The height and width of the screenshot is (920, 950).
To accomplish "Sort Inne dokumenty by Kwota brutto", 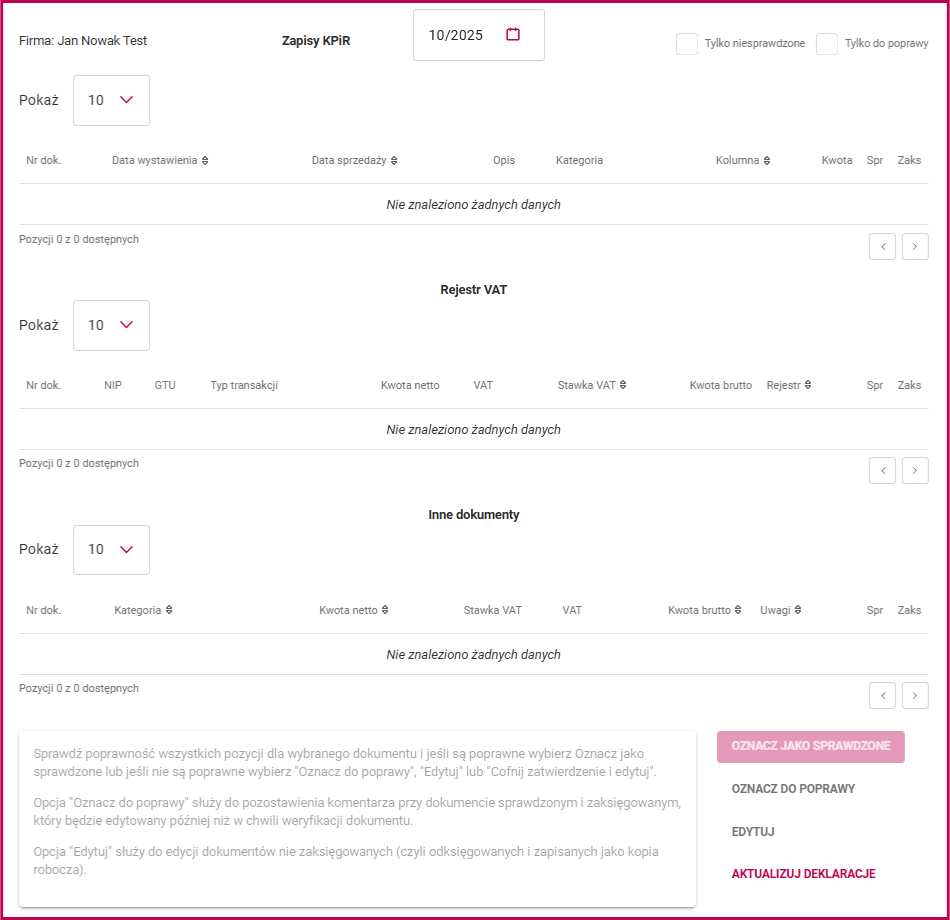I will click(x=705, y=610).
